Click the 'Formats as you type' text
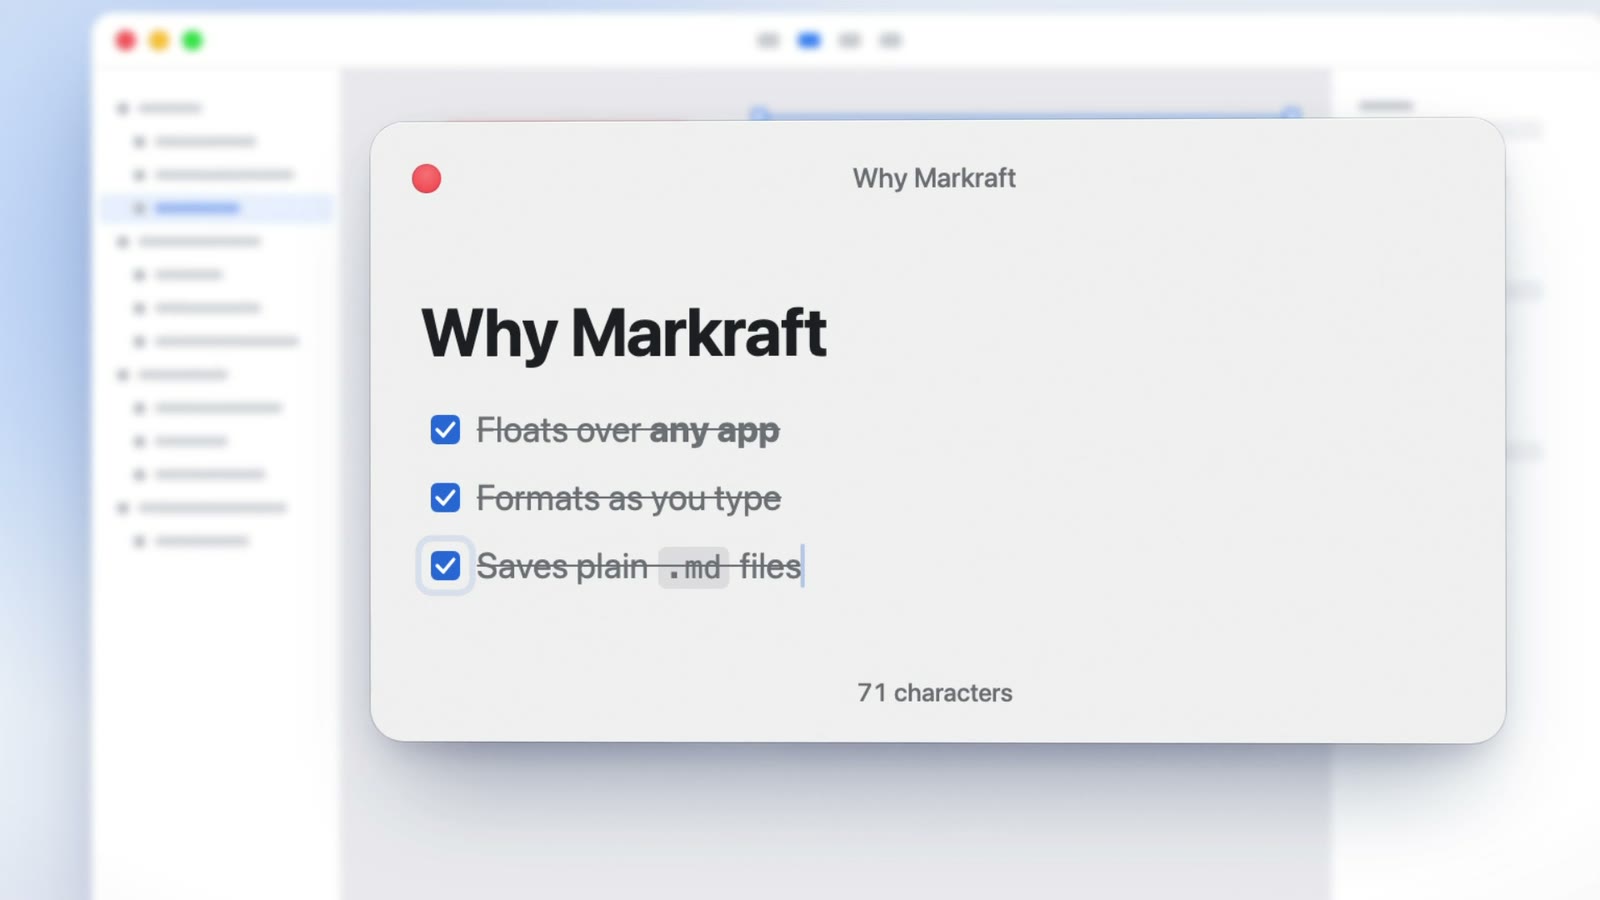The image size is (1600, 900). coord(628,499)
